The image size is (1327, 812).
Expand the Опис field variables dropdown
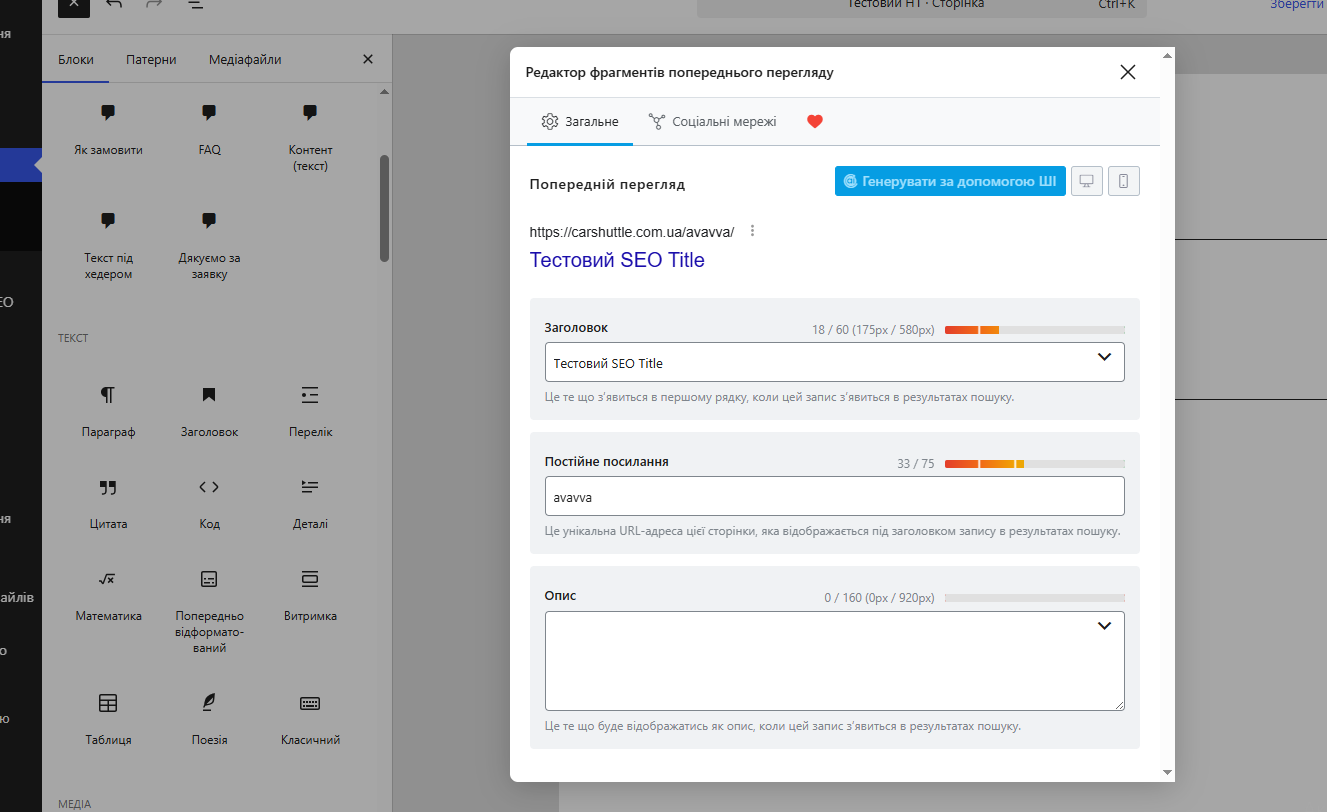pyautogui.click(x=1104, y=626)
